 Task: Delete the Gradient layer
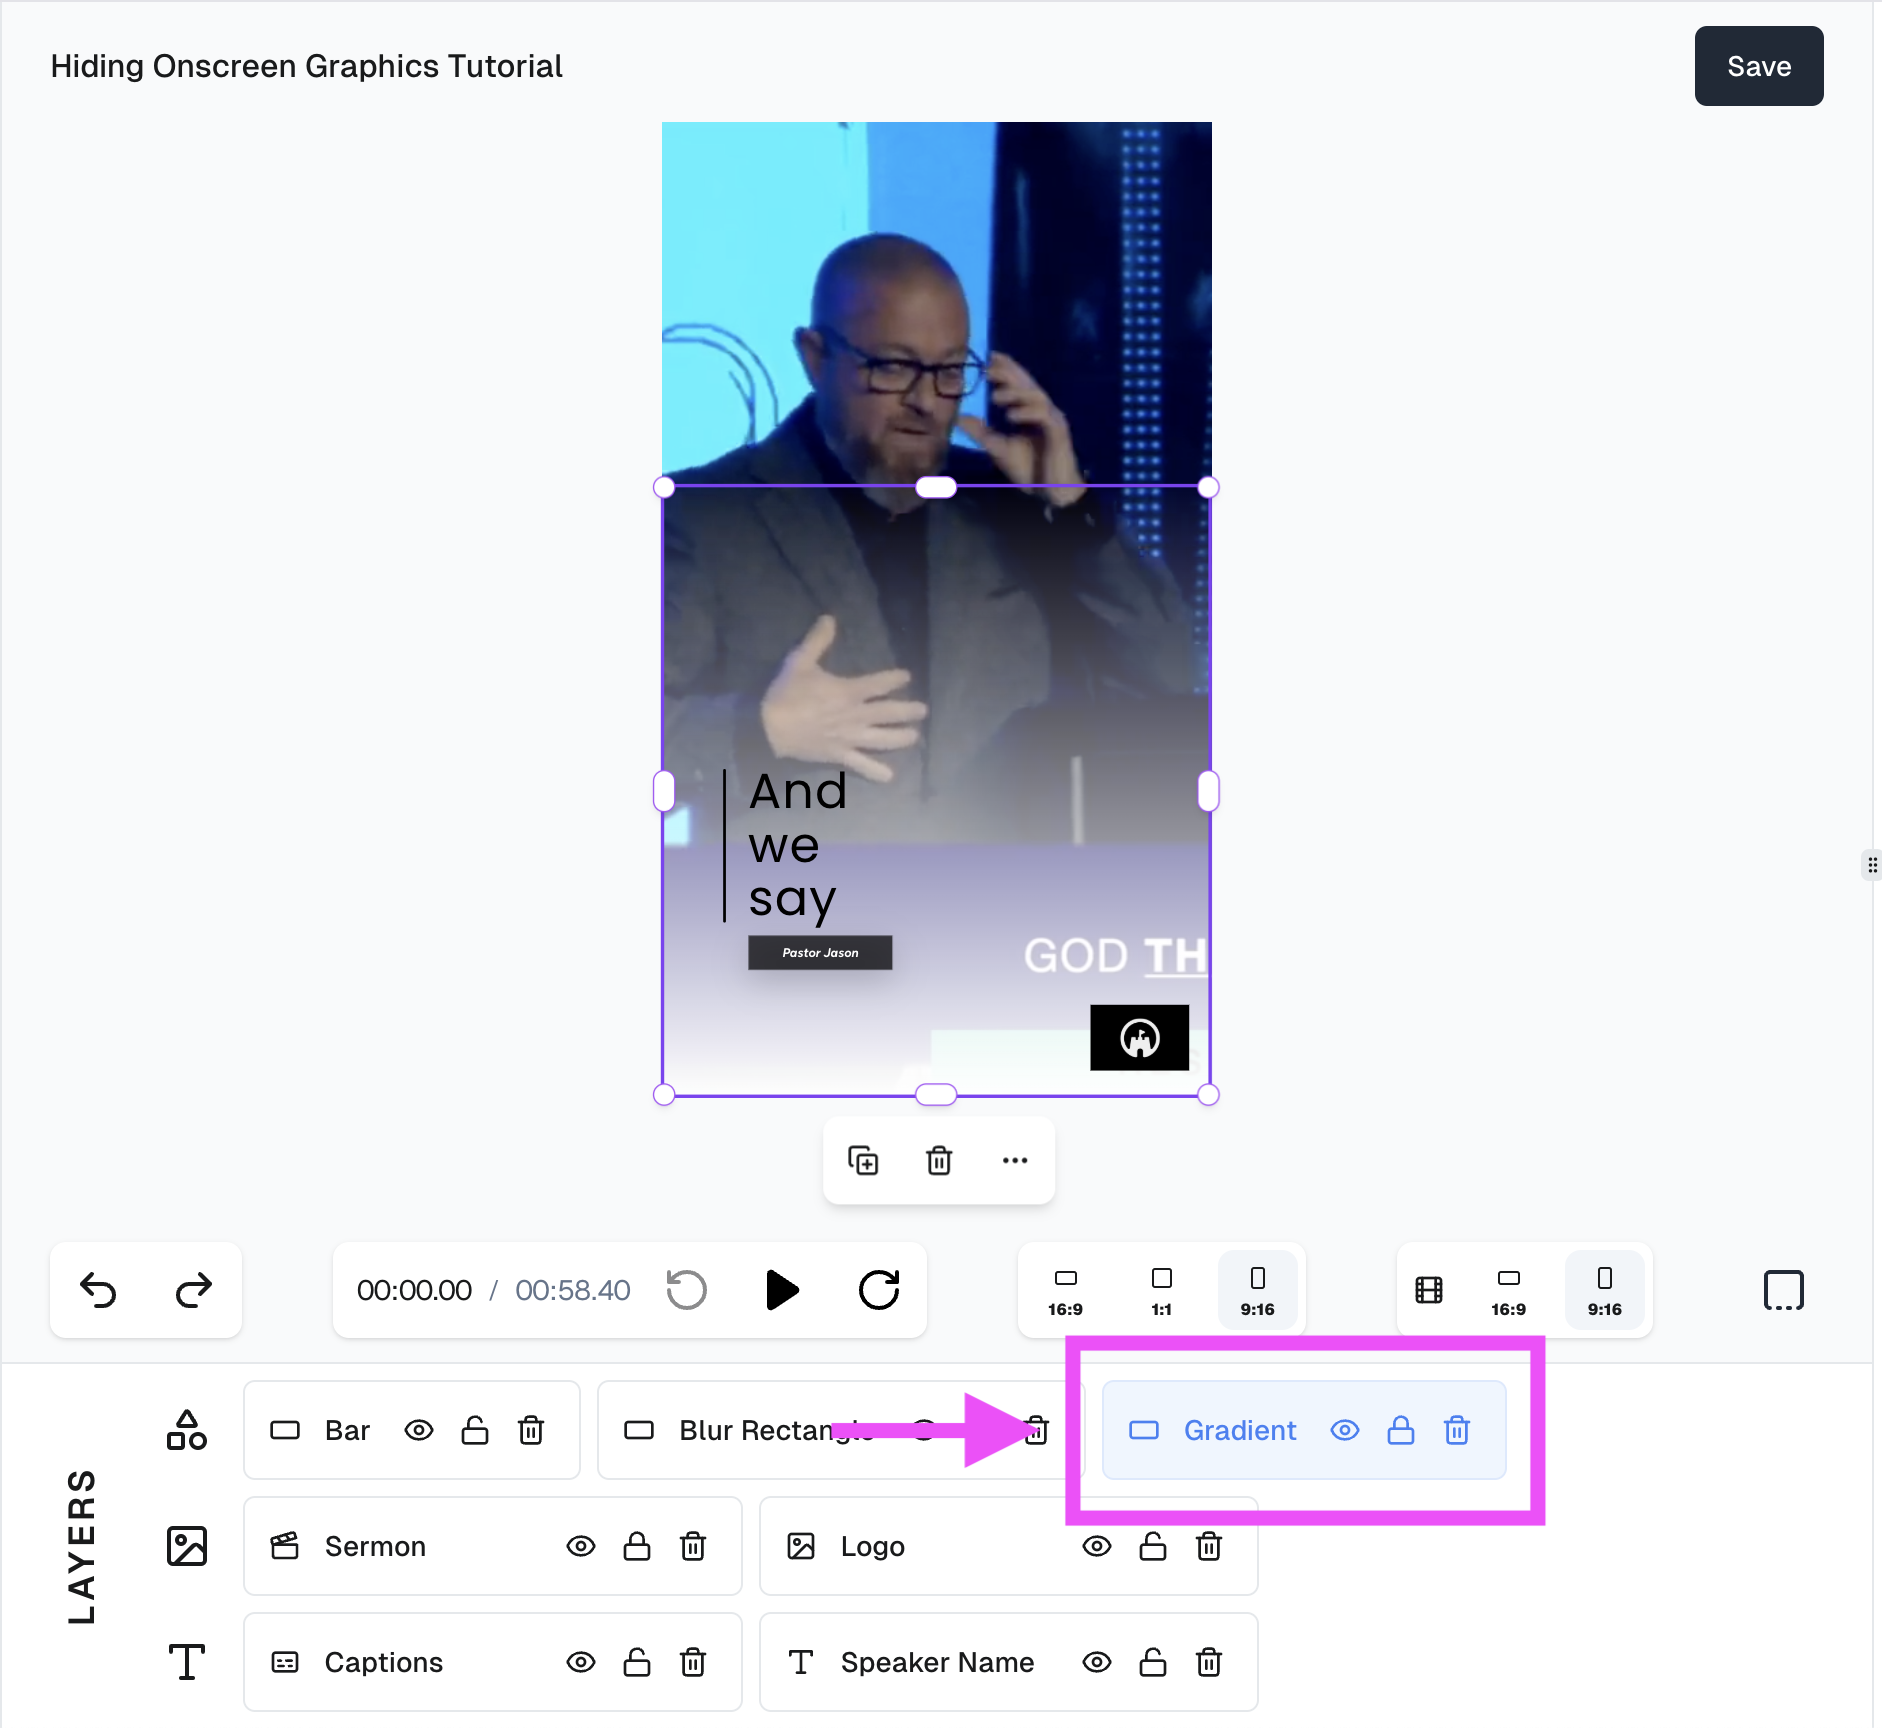pos(1457,1430)
